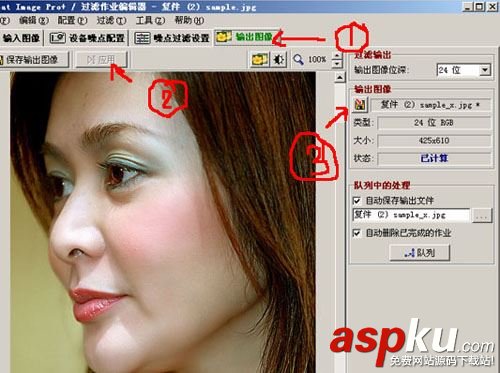This screenshot has height=373, width=500.
Task: Increase zoom with the up spinner arrow
Action: [337, 56]
